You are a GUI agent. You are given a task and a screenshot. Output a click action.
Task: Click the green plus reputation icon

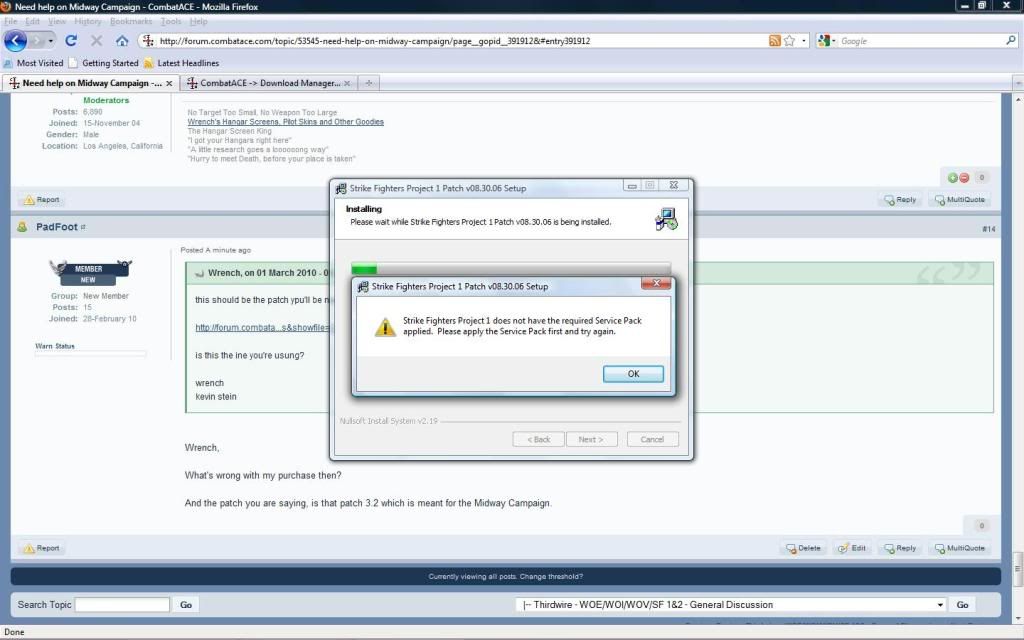pos(953,178)
